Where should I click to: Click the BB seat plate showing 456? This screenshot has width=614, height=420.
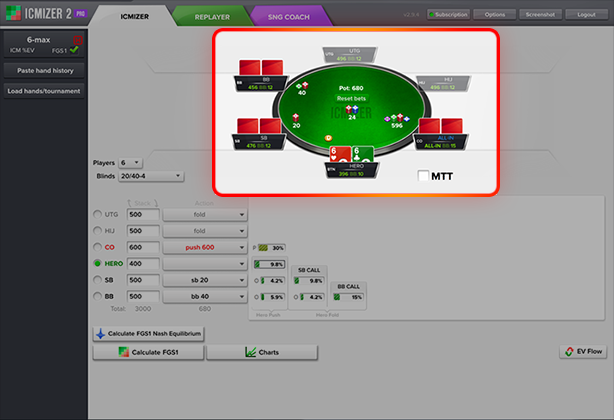(261, 83)
